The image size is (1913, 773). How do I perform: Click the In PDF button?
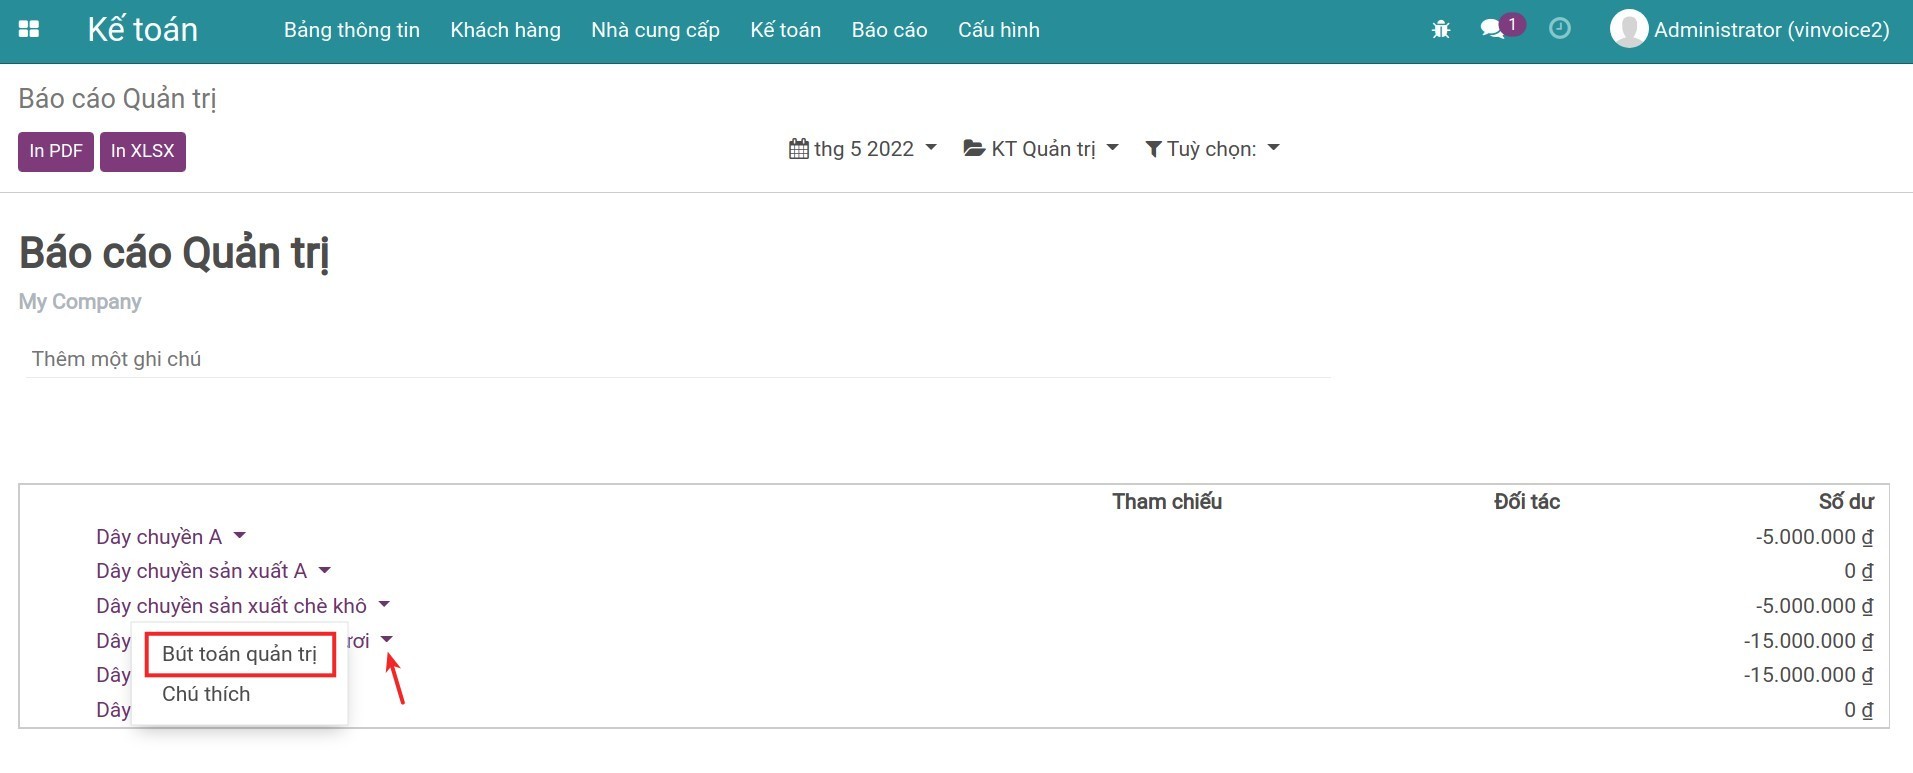pos(56,151)
